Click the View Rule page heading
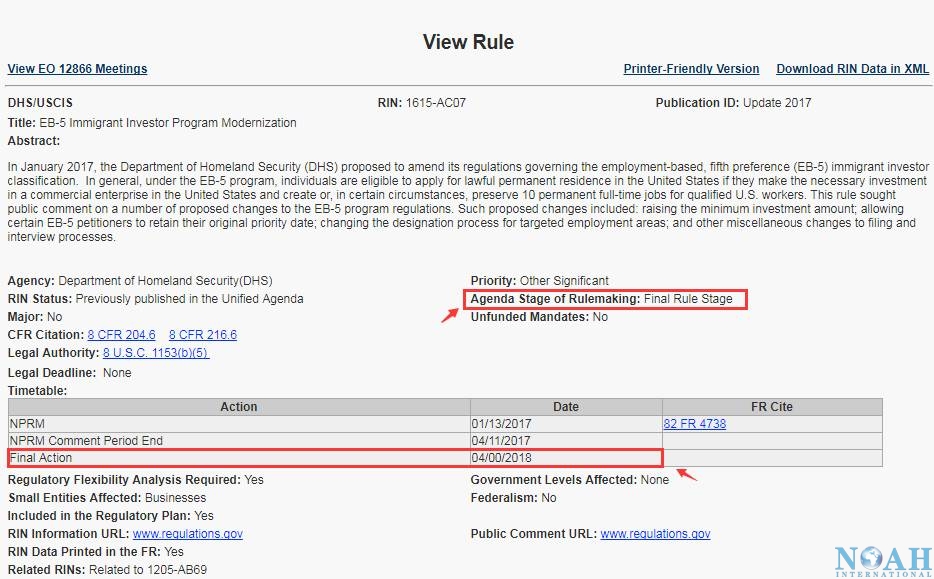934x579 pixels. (468, 42)
